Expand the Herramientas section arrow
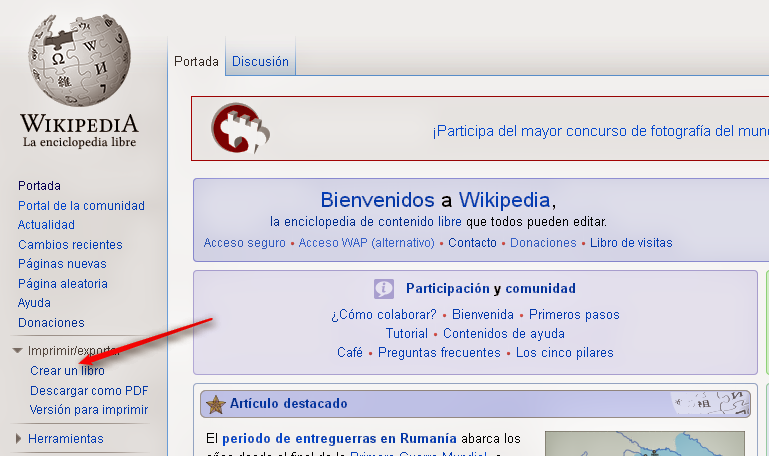769x456 pixels. tap(18, 438)
